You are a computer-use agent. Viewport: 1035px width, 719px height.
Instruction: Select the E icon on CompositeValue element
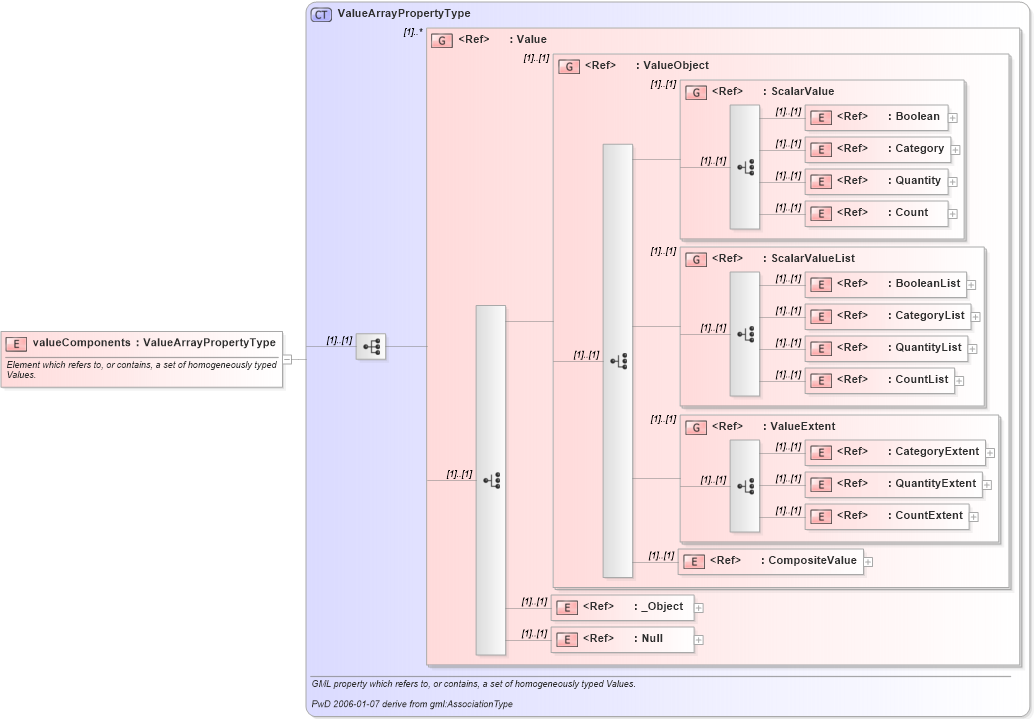point(693,562)
